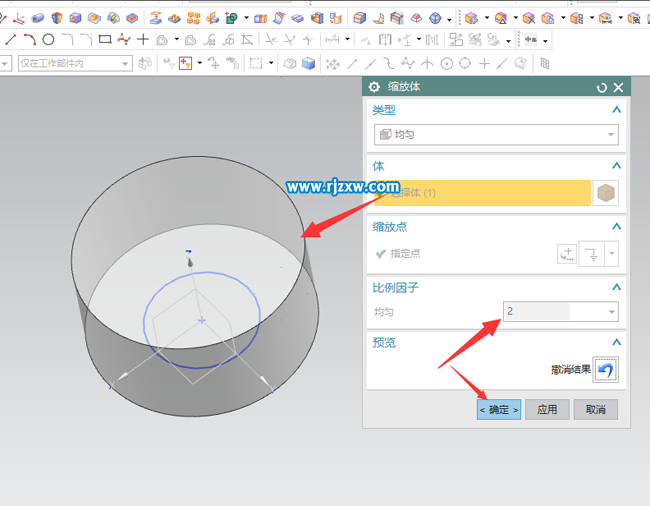Select the Arc sketch tool
The width and height of the screenshot is (650, 506).
[x=29, y=39]
